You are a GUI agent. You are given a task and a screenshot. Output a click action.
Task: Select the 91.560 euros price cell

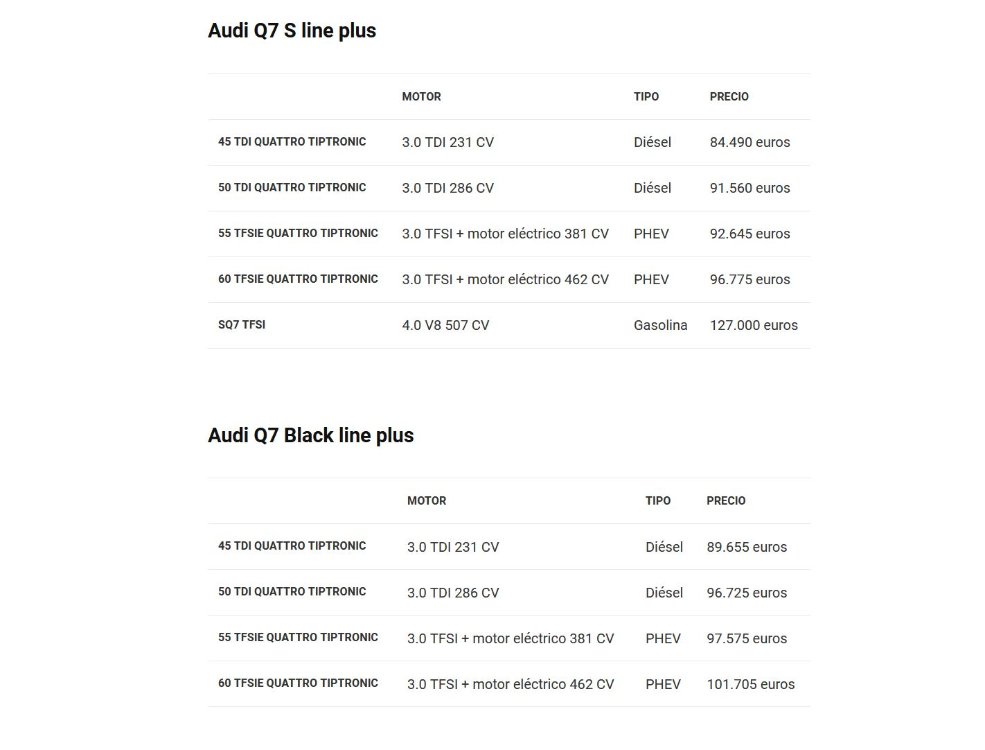(750, 188)
